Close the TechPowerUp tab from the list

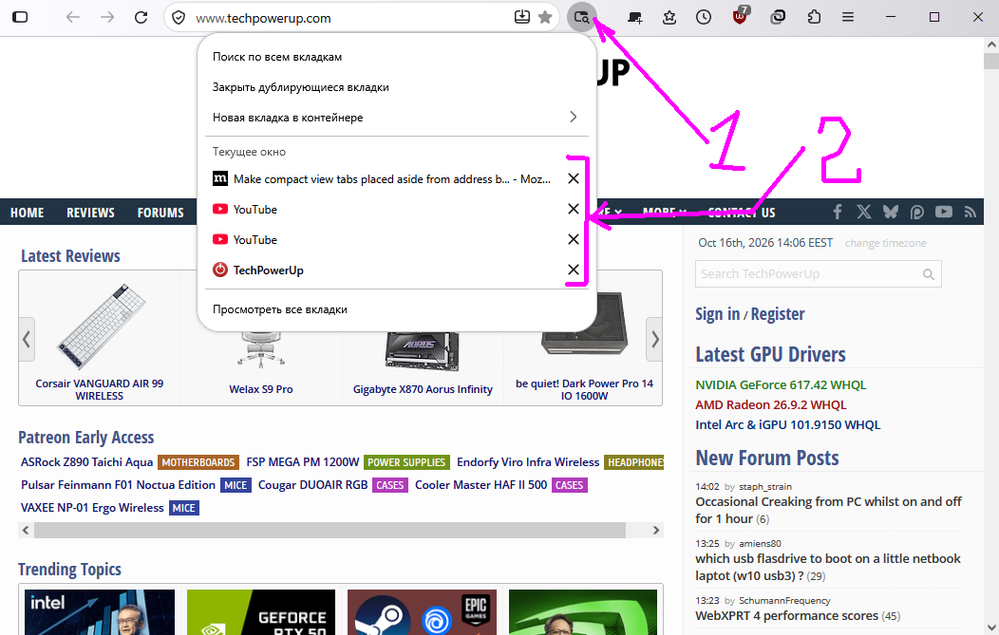point(573,270)
